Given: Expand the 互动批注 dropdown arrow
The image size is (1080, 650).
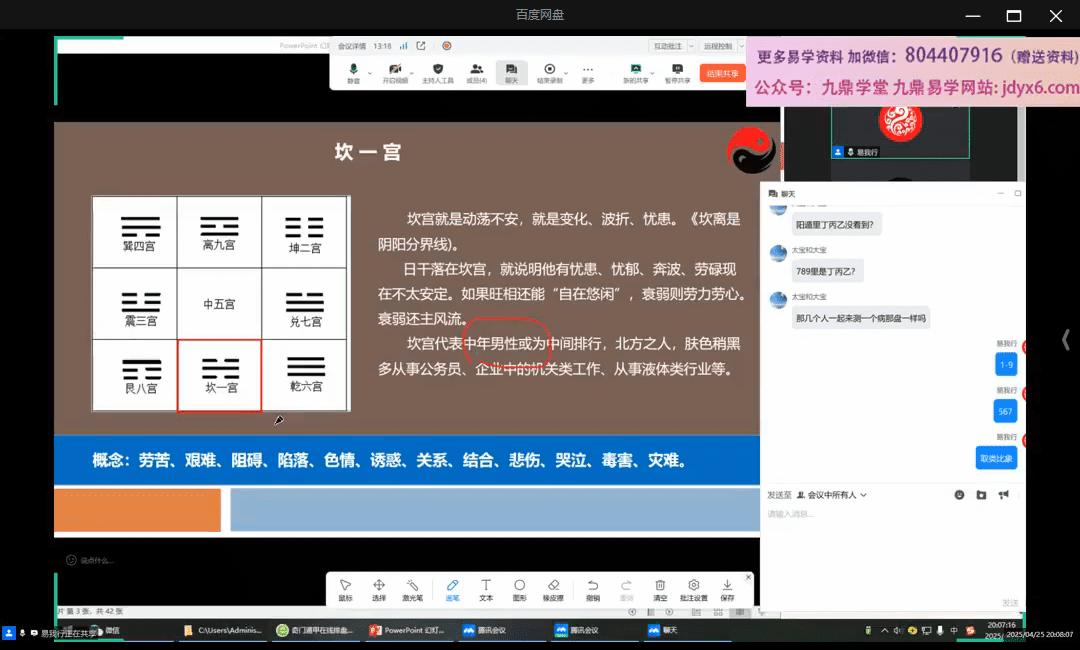Looking at the screenshot, I should coord(689,46).
